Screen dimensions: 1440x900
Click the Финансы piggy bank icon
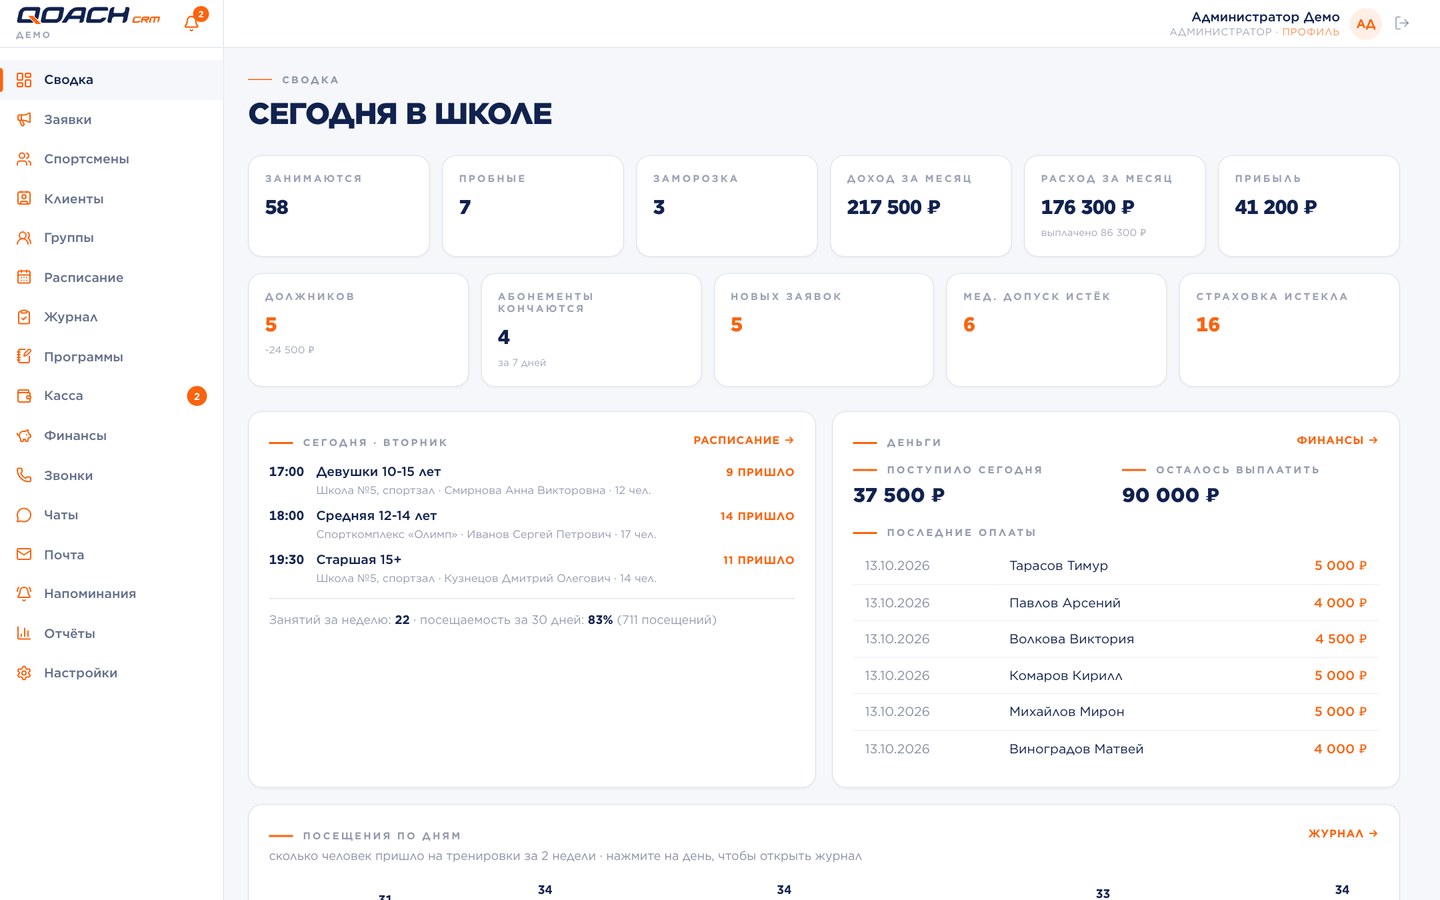[24, 435]
